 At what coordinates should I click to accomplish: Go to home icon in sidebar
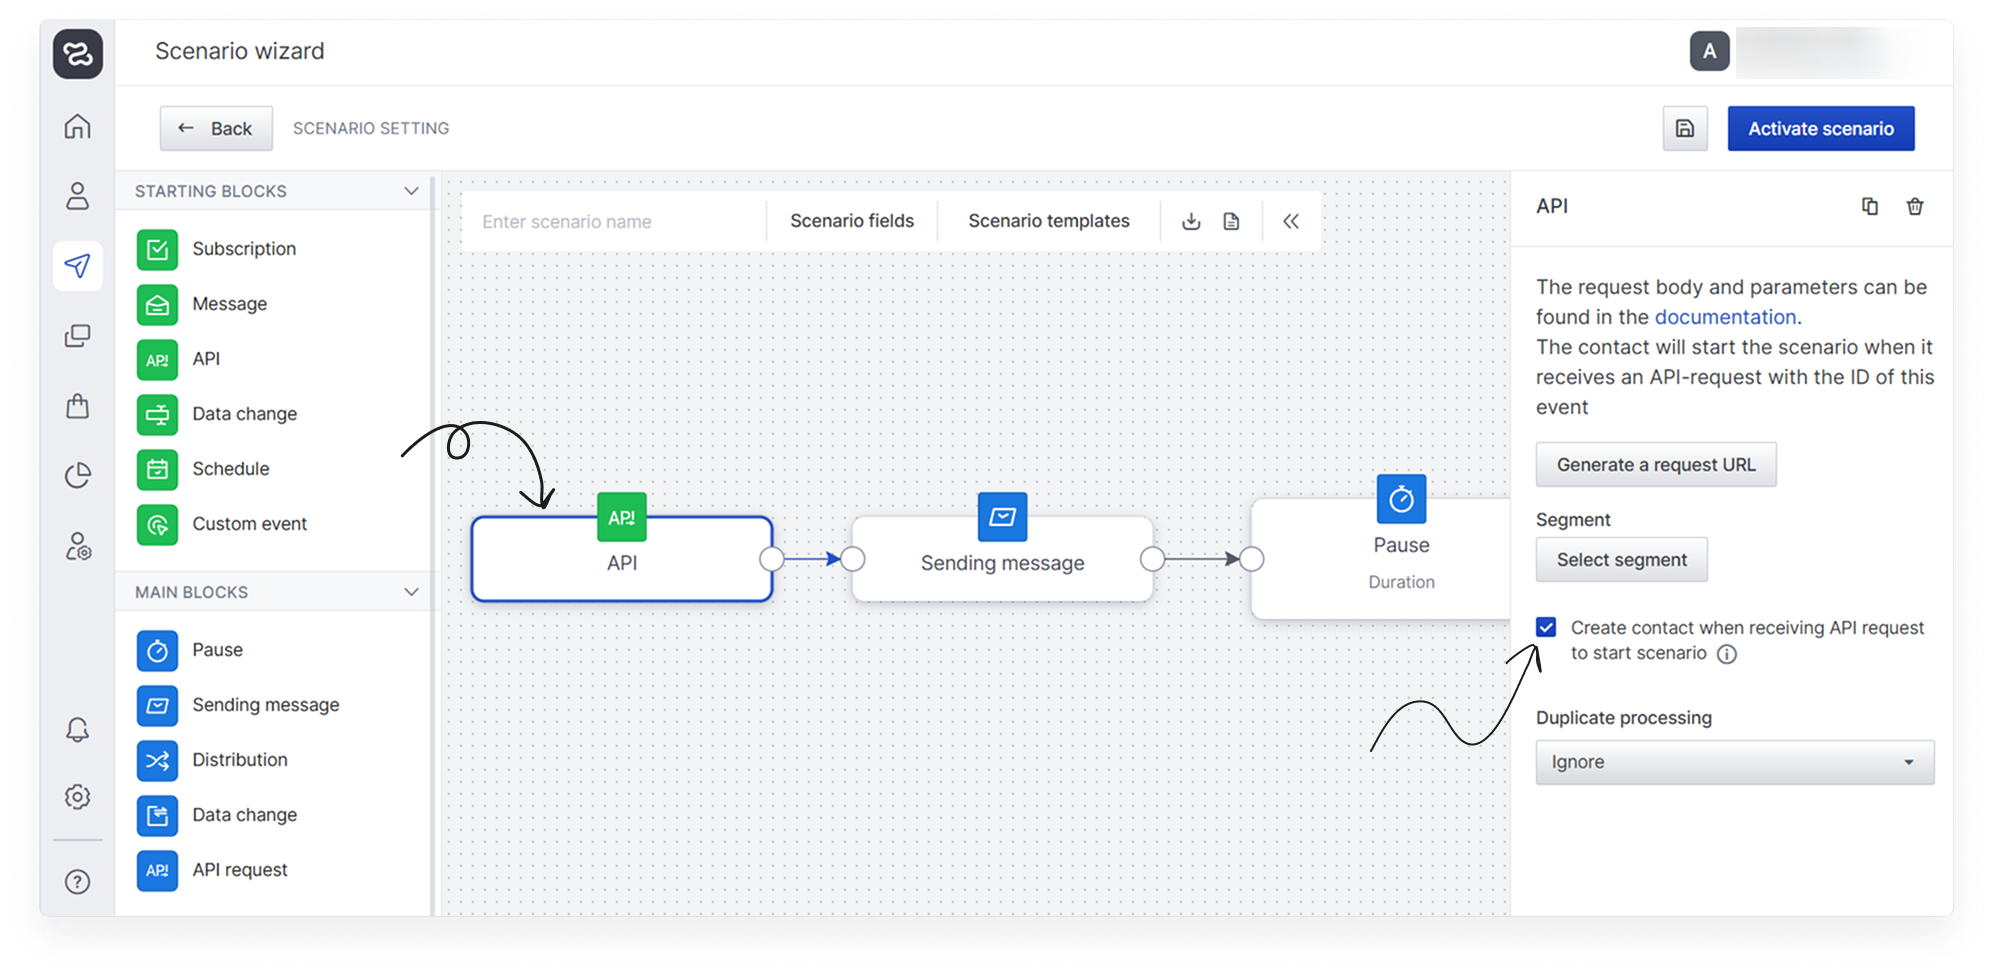coord(78,127)
